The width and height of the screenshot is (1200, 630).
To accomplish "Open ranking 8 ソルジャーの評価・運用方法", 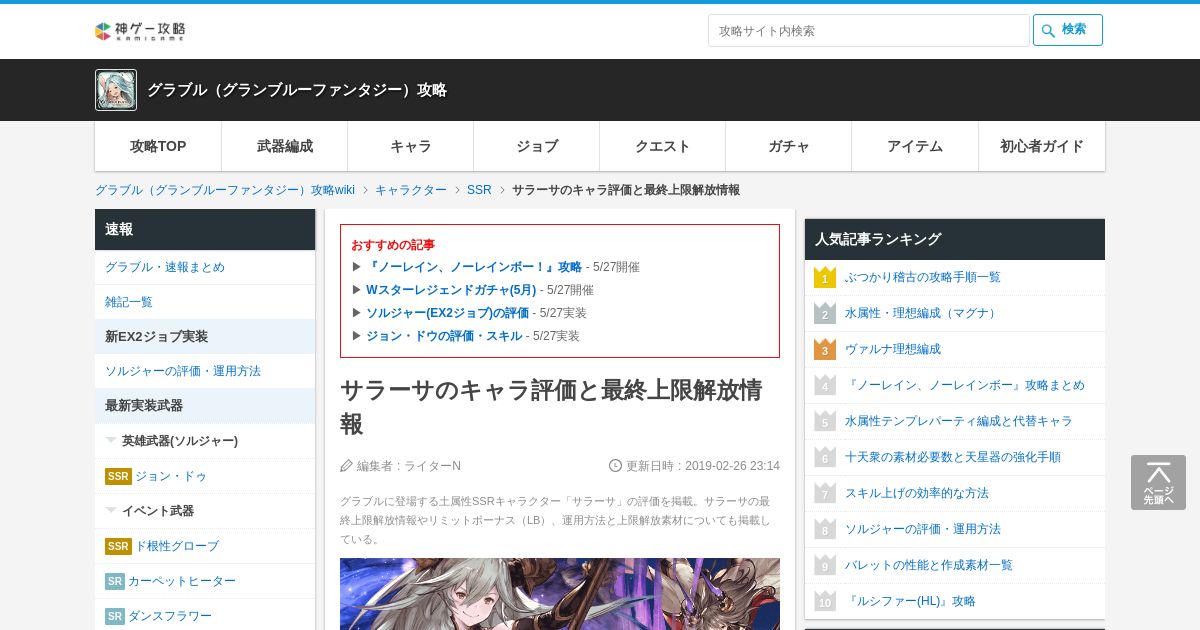I will pyautogui.click(x=923, y=529).
